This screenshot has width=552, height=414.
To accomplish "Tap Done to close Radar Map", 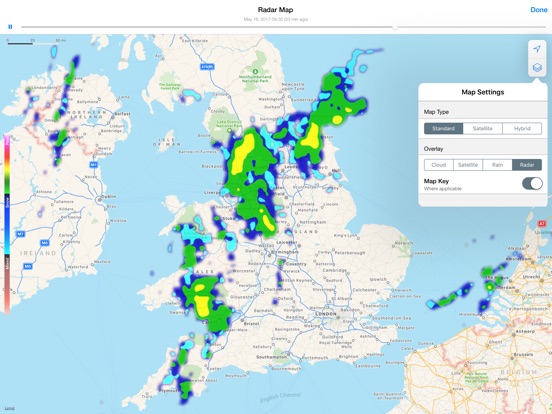I will pyautogui.click(x=539, y=10).
